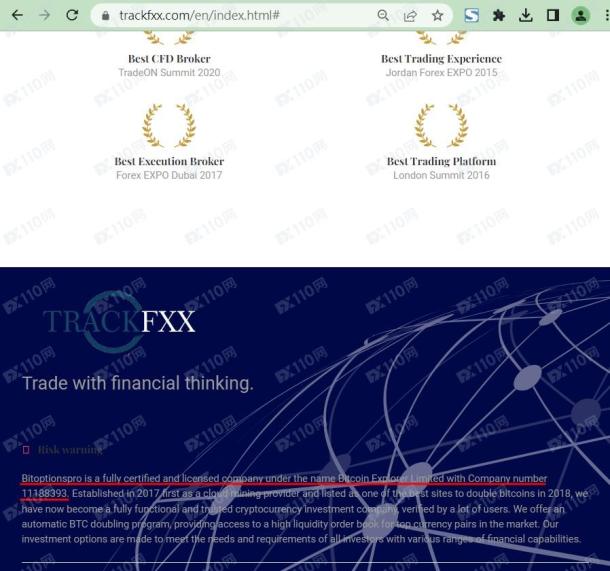This screenshot has height=571, width=610.
Task: Click Forex EXPO Dubai 2017 text
Action: (169, 175)
